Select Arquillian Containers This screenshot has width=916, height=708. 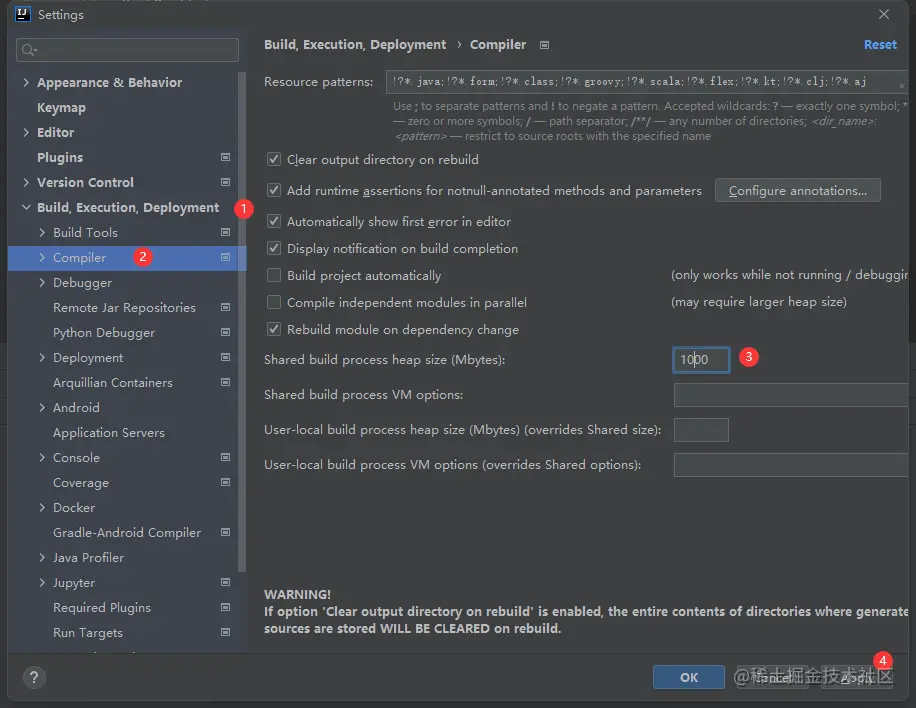pyautogui.click(x=113, y=383)
